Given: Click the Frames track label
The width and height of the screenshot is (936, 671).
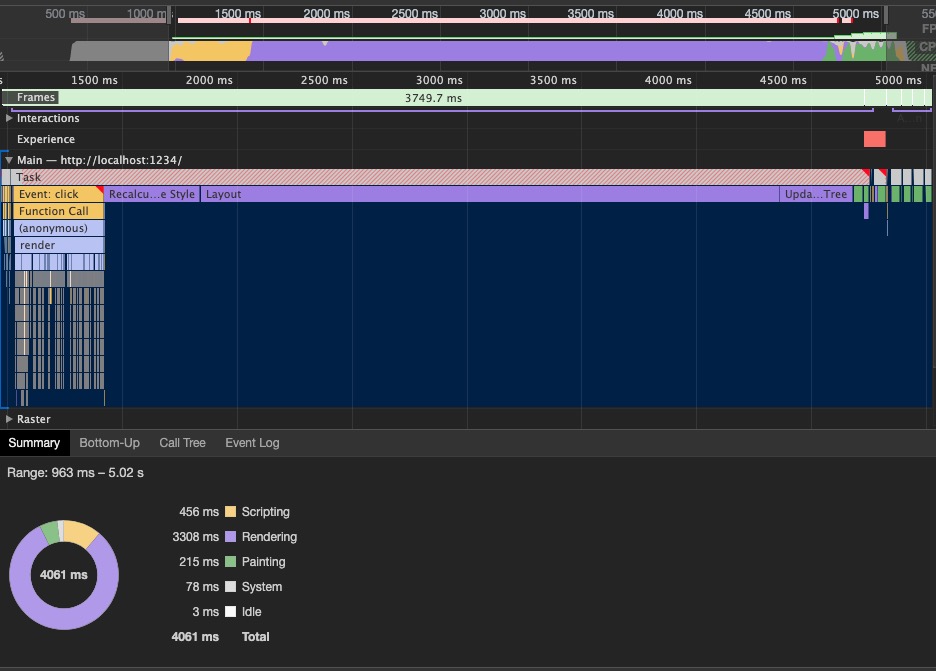Looking at the screenshot, I should [36, 97].
